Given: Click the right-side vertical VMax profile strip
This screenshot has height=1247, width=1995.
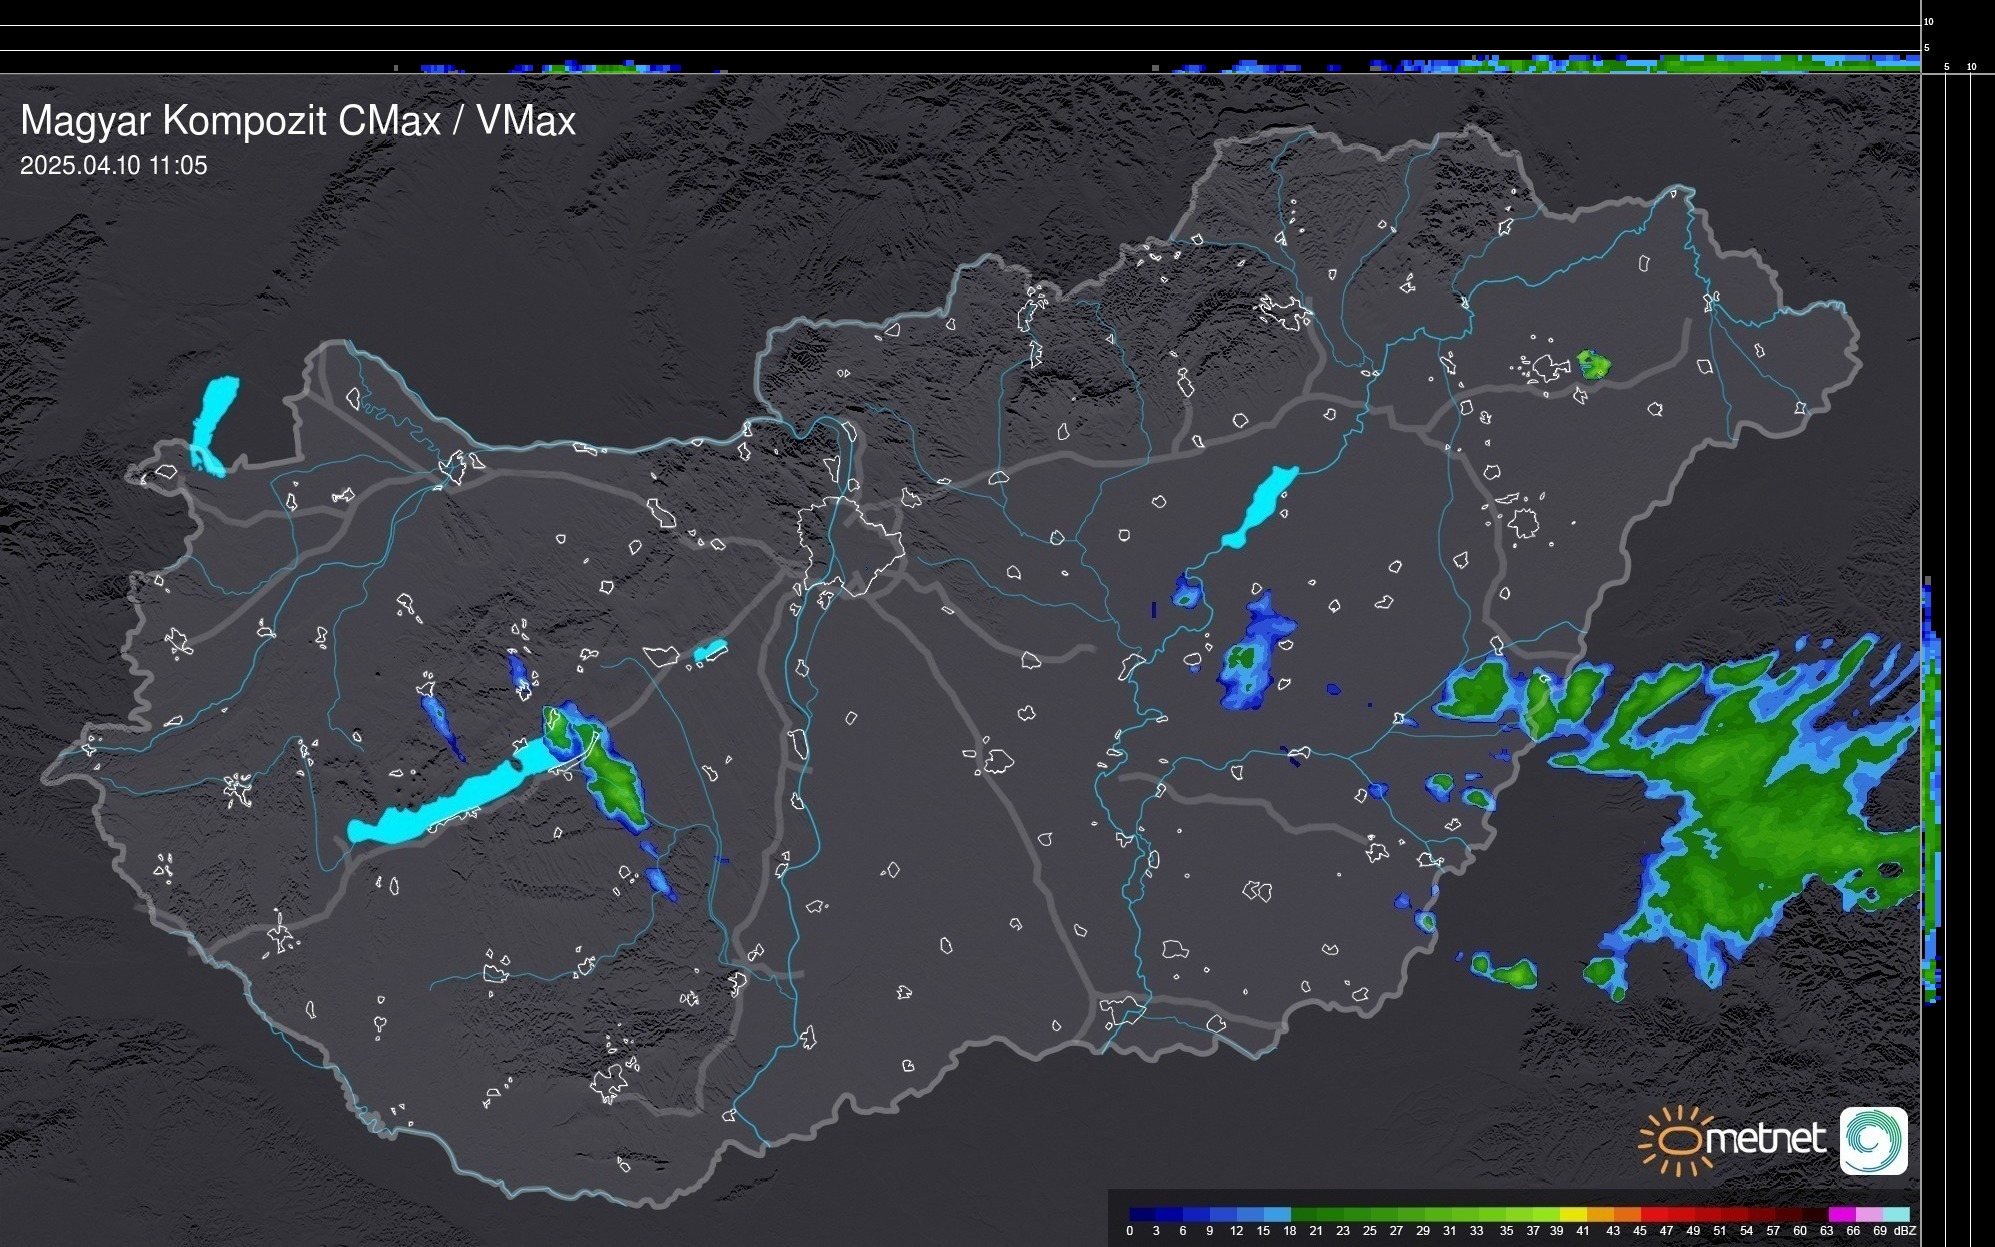Looking at the screenshot, I should click(x=1932, y=790).
